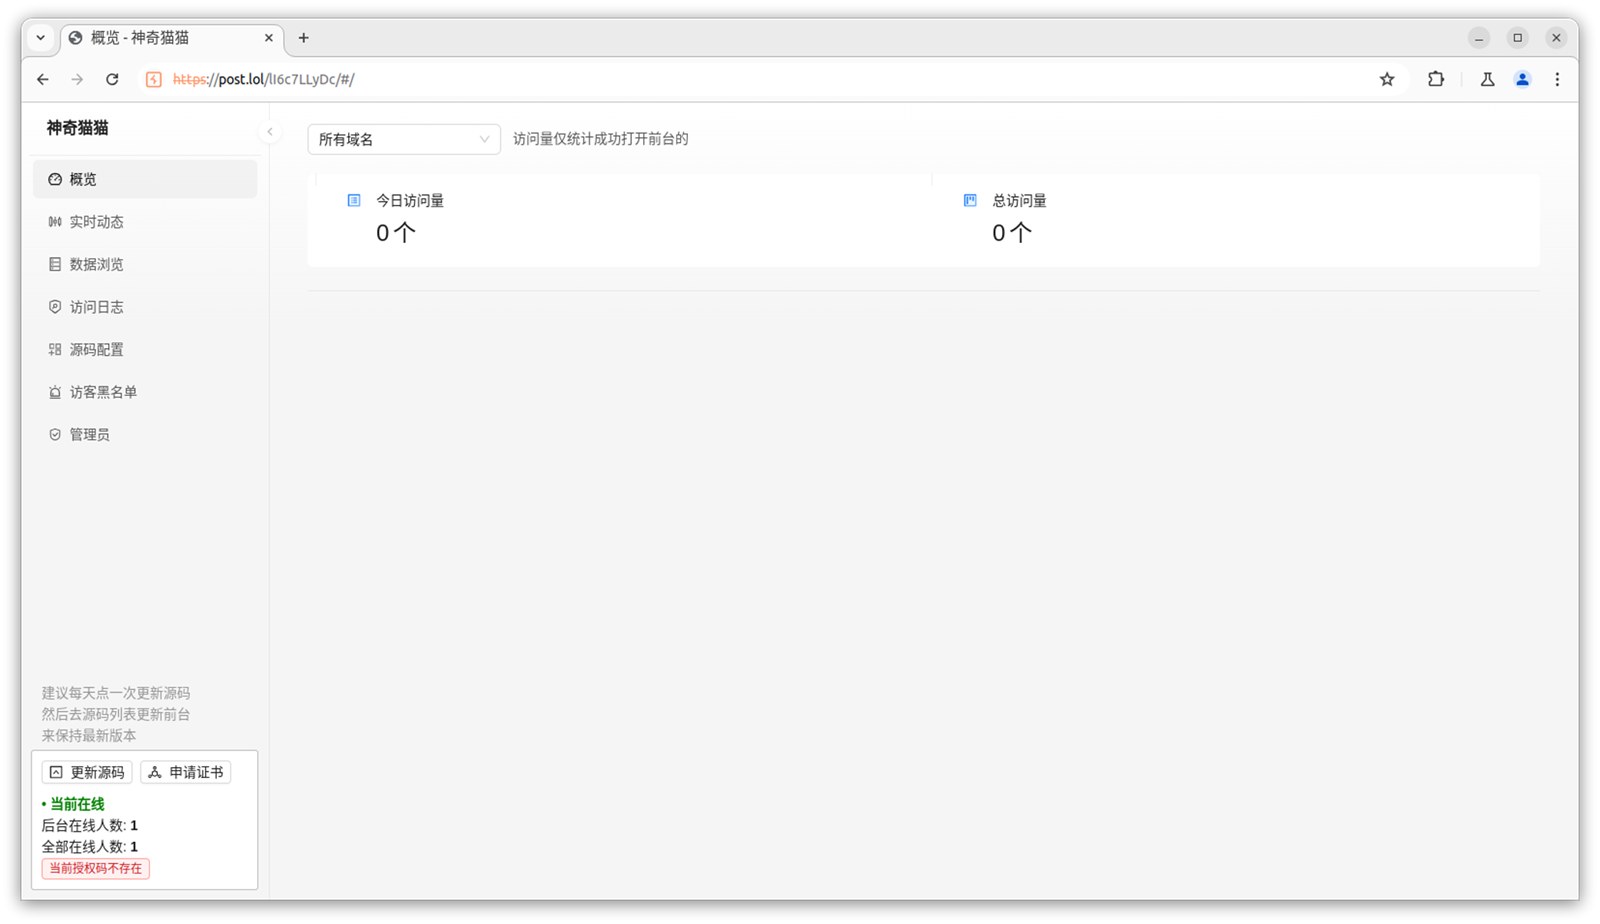Click the insecure connection warning icon
Image resolution: width=1600 pixels, height=924 pixels.
pos(154,79)
